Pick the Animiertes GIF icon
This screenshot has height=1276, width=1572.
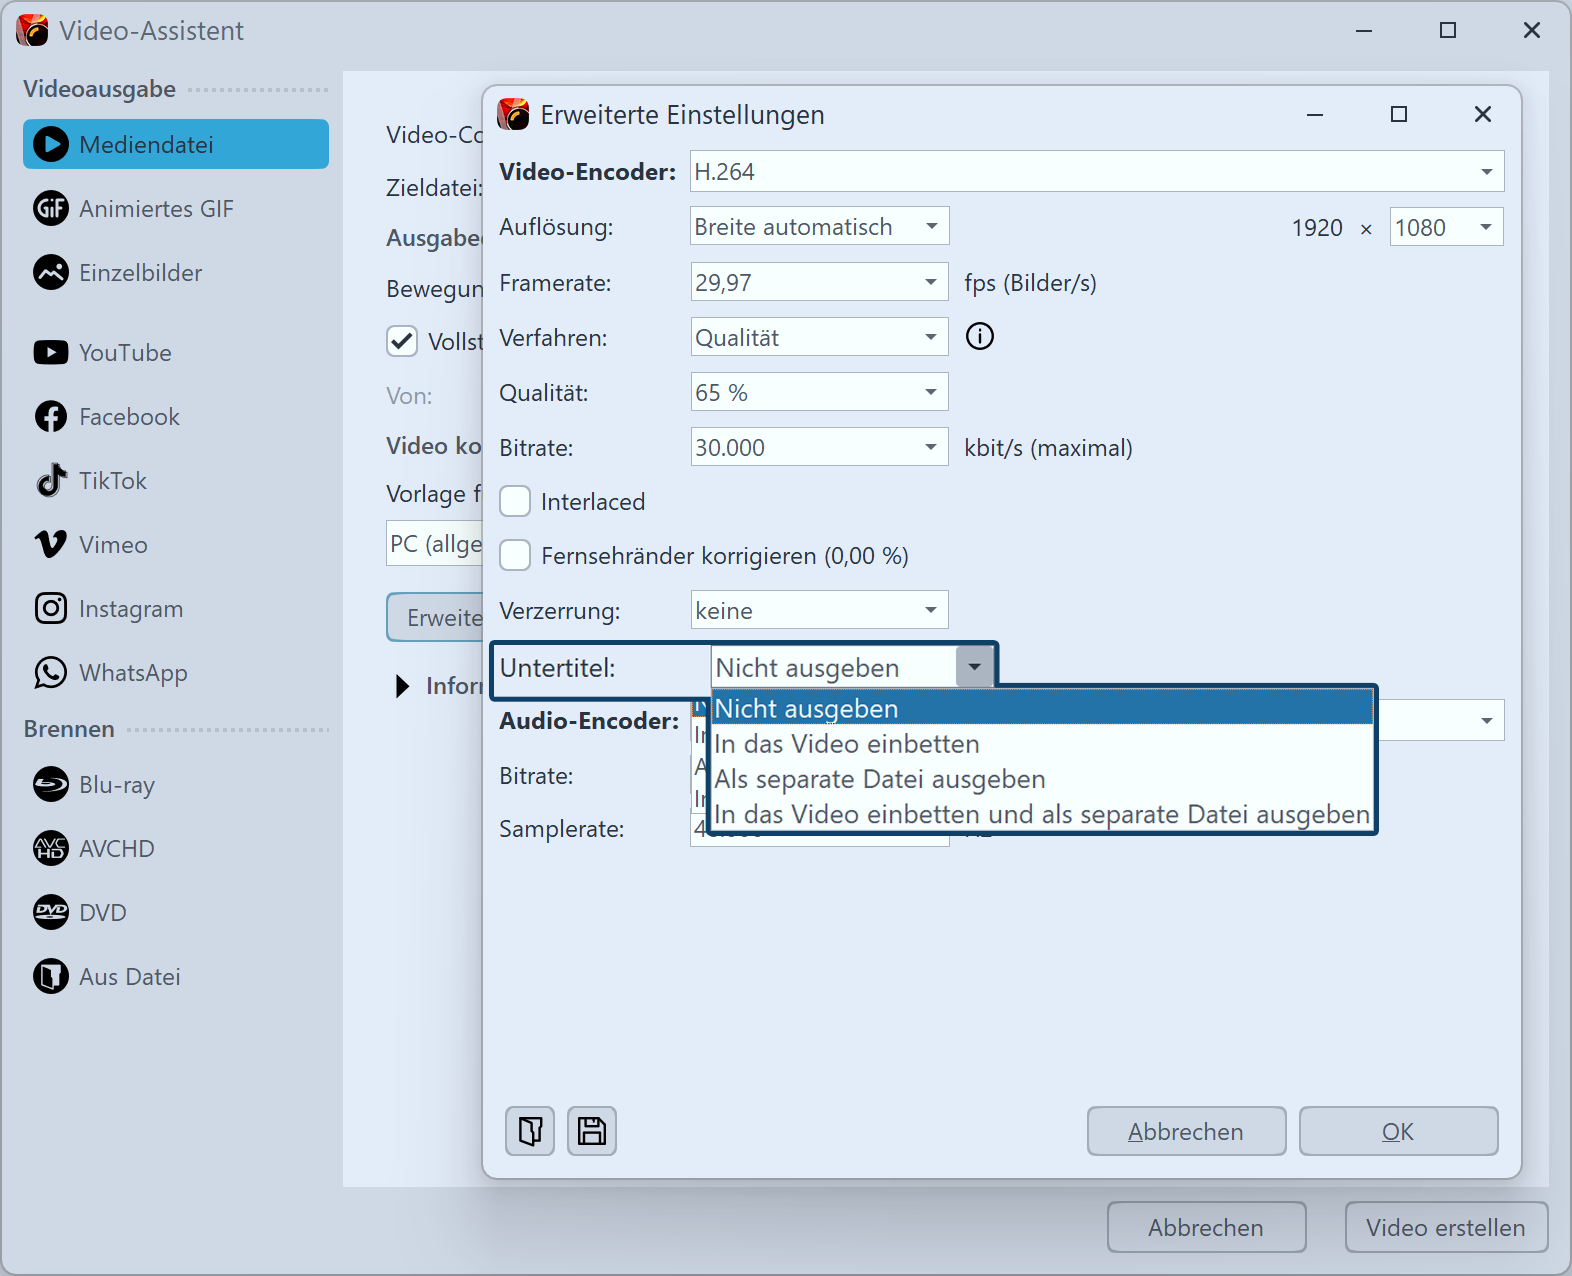pos(50,209)
